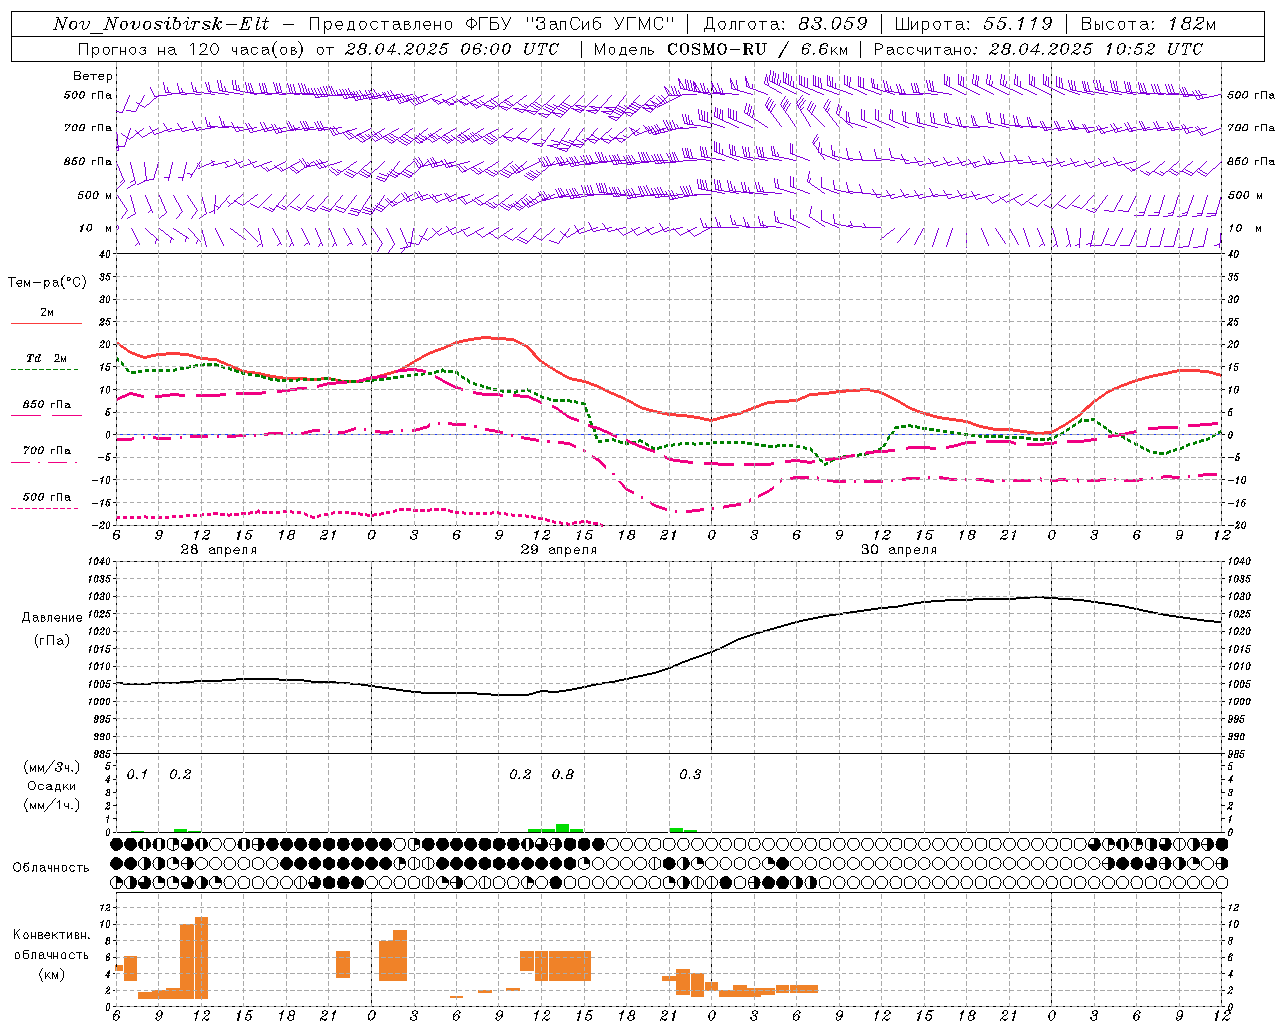The image size is (1280, 1024).
Task: Click the (мм/1ч.) precipitation unit label
Action: click(x=51, y=804)
